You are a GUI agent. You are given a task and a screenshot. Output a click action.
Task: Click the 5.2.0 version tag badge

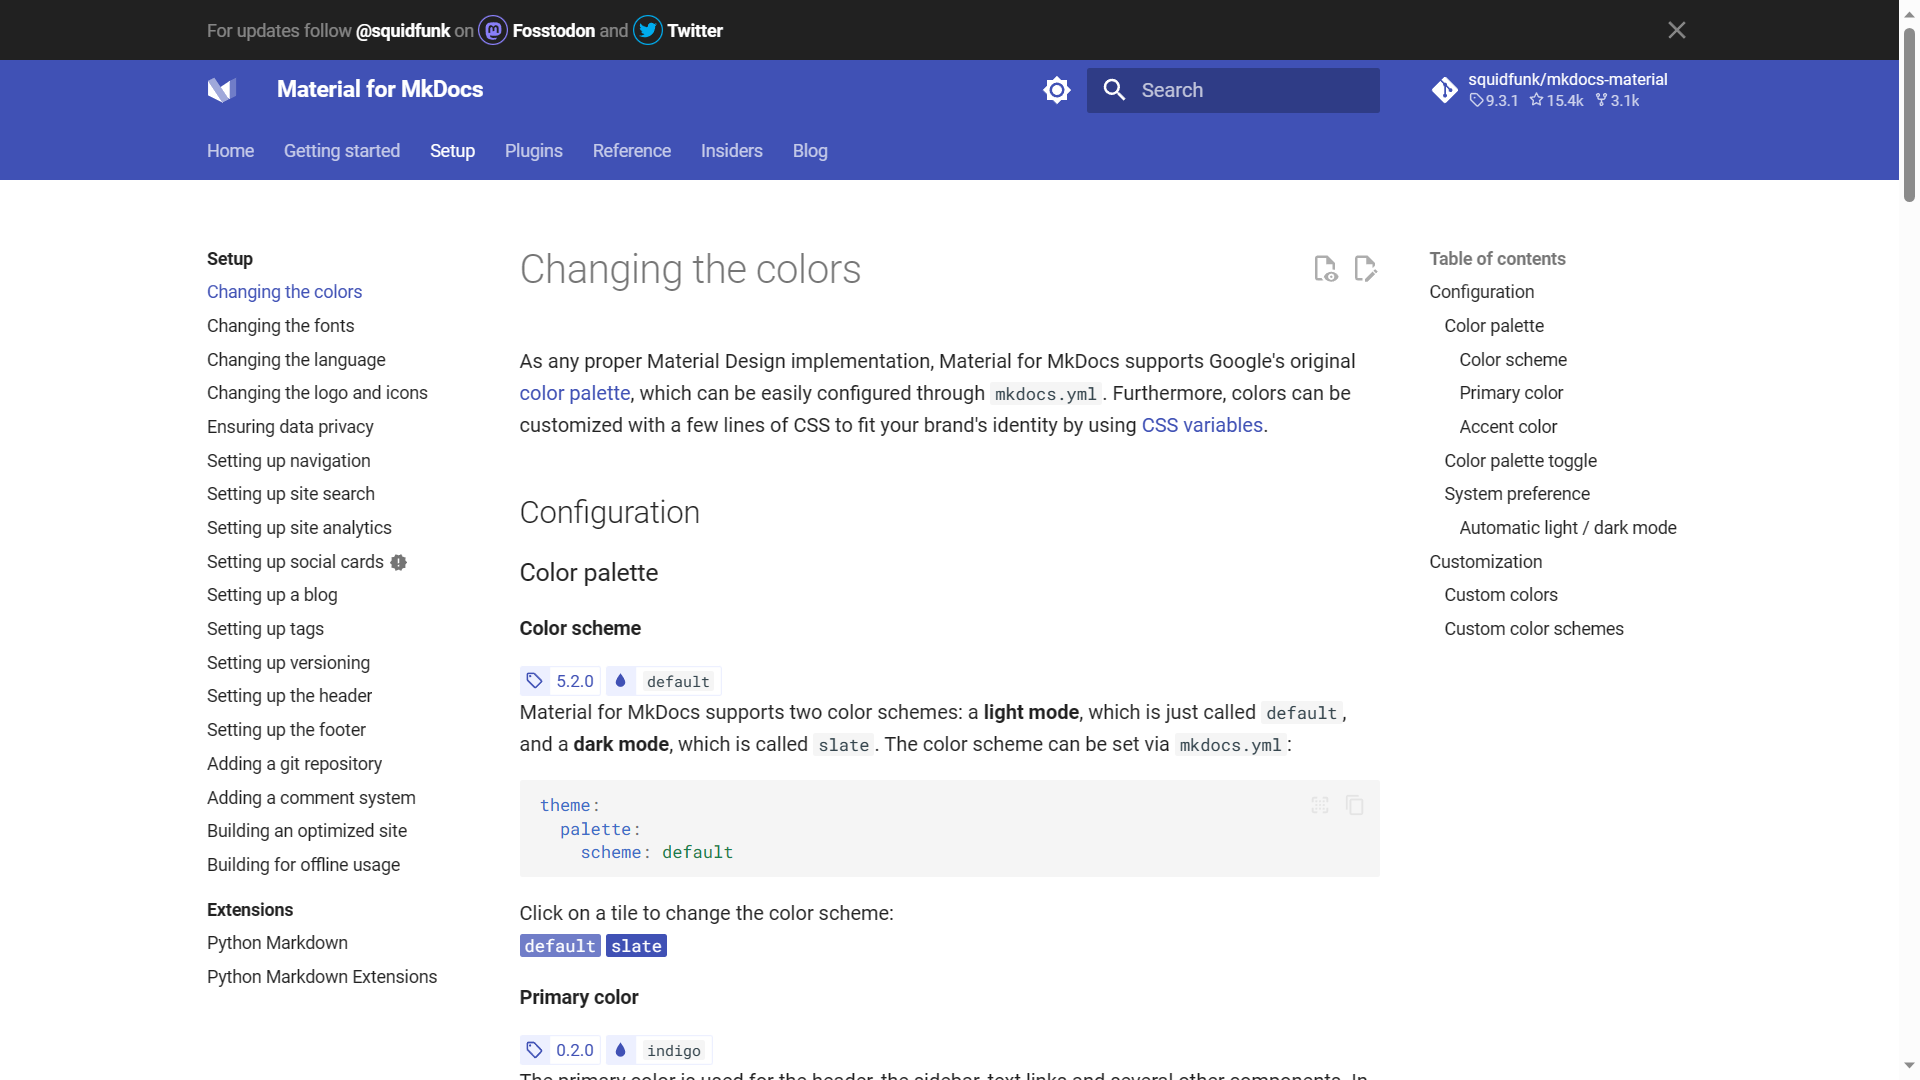561,681
